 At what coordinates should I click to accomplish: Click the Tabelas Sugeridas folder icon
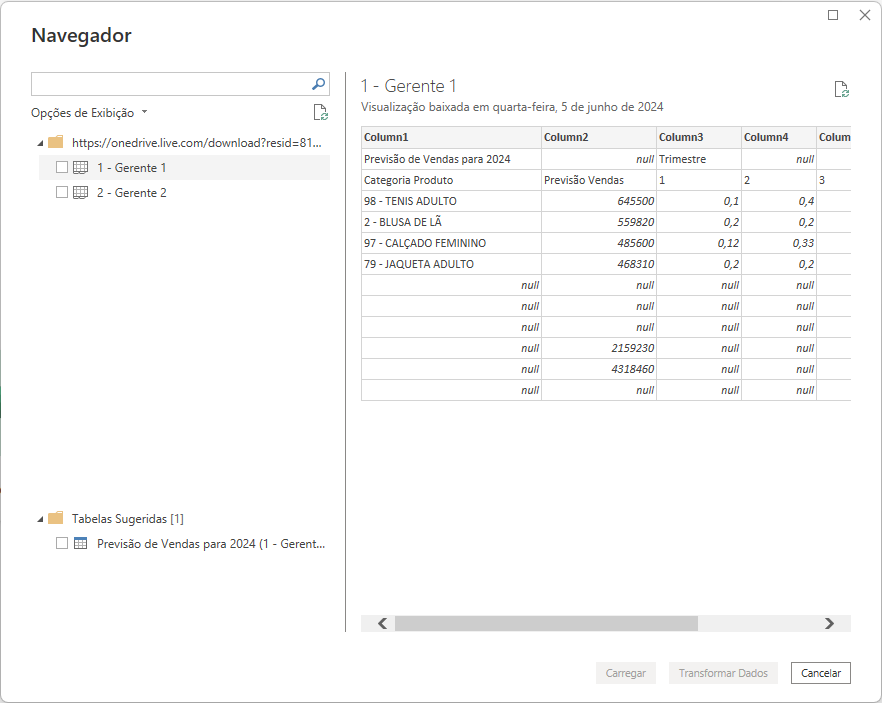(x=56, y=519)
